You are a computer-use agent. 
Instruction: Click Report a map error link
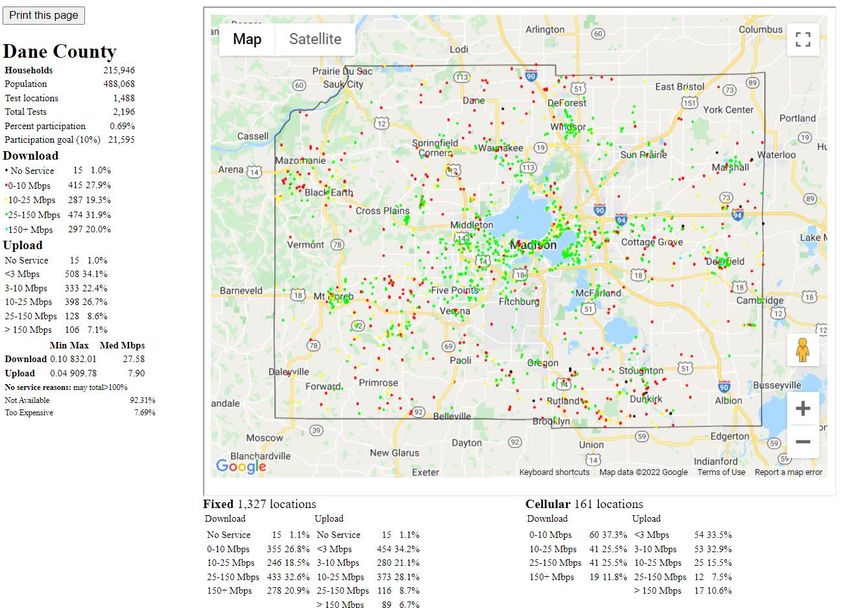788,472
